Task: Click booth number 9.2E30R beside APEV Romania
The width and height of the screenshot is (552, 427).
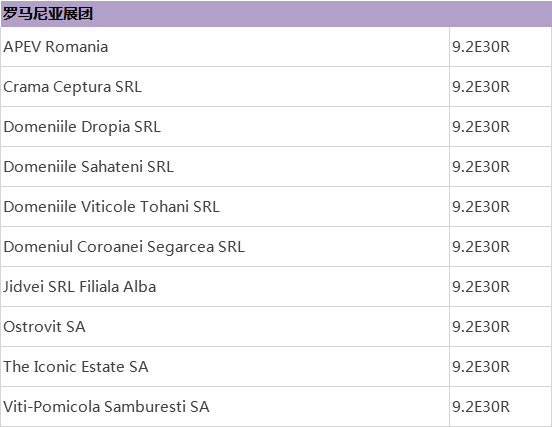Action: [481, 47]
